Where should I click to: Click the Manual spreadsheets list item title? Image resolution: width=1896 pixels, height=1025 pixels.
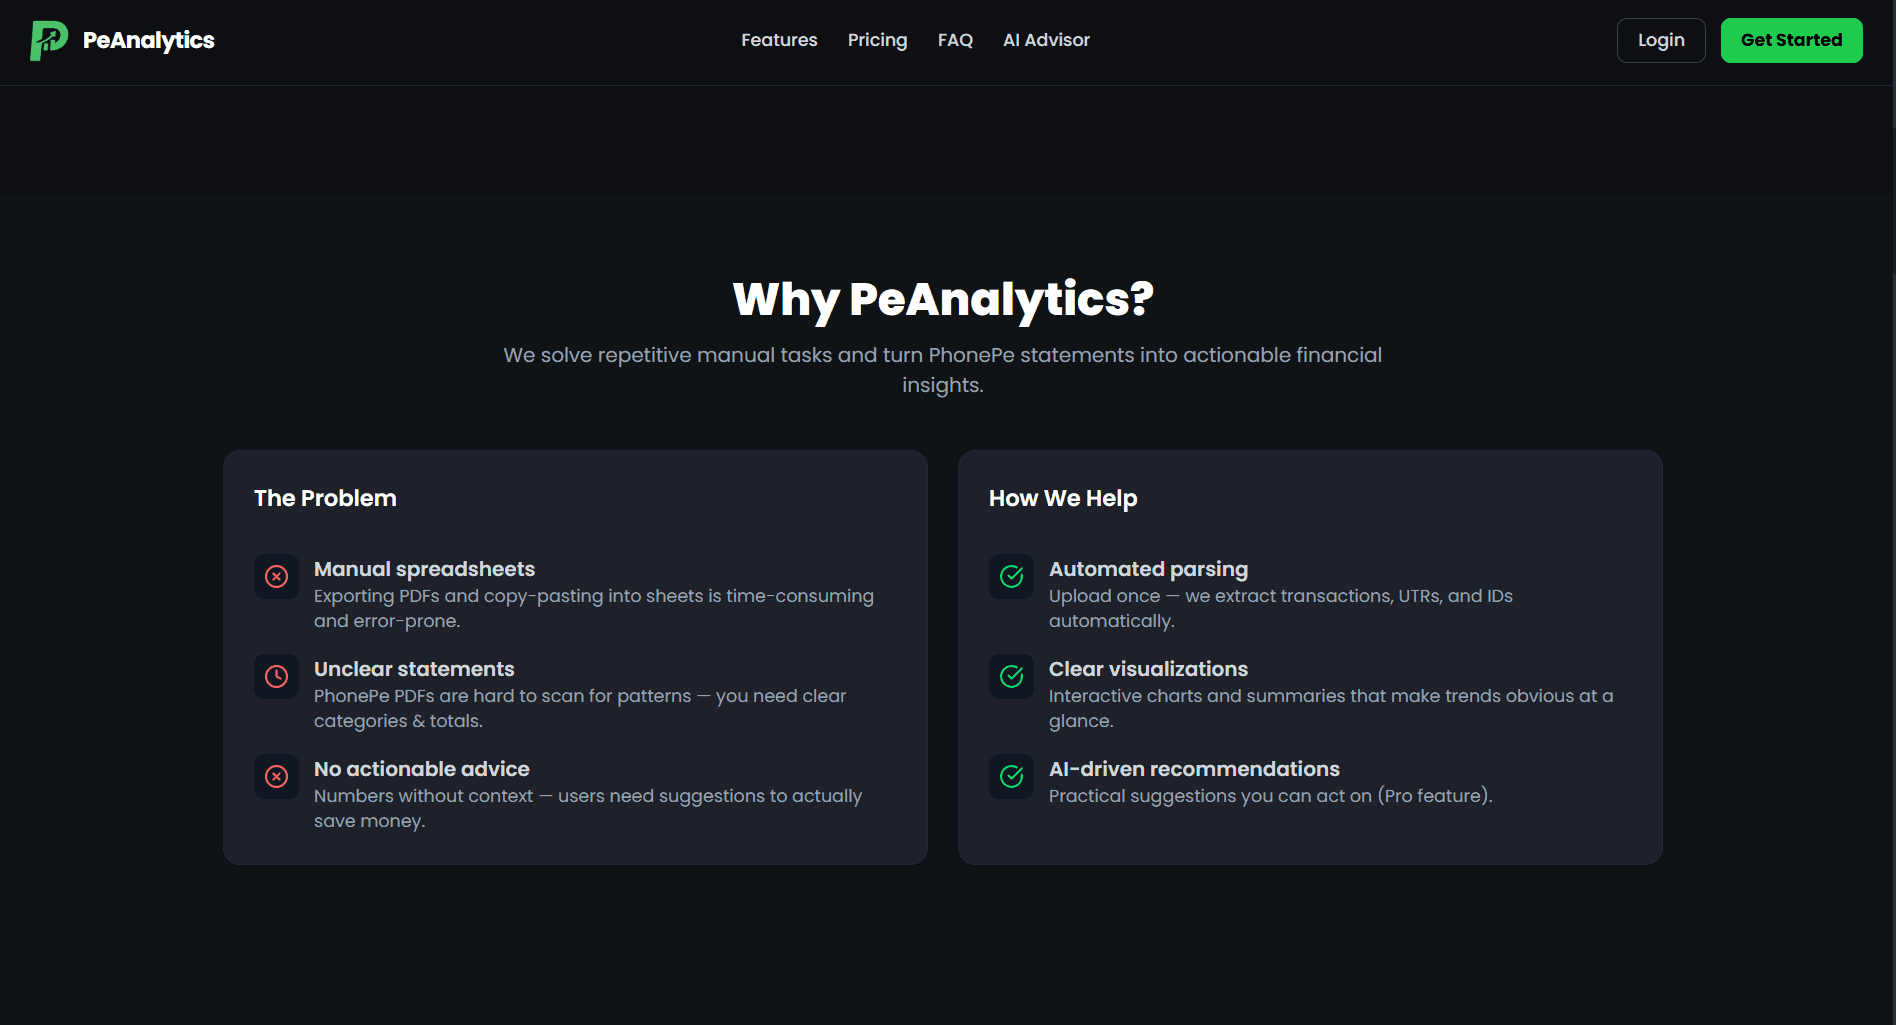(x=424, y=568)
